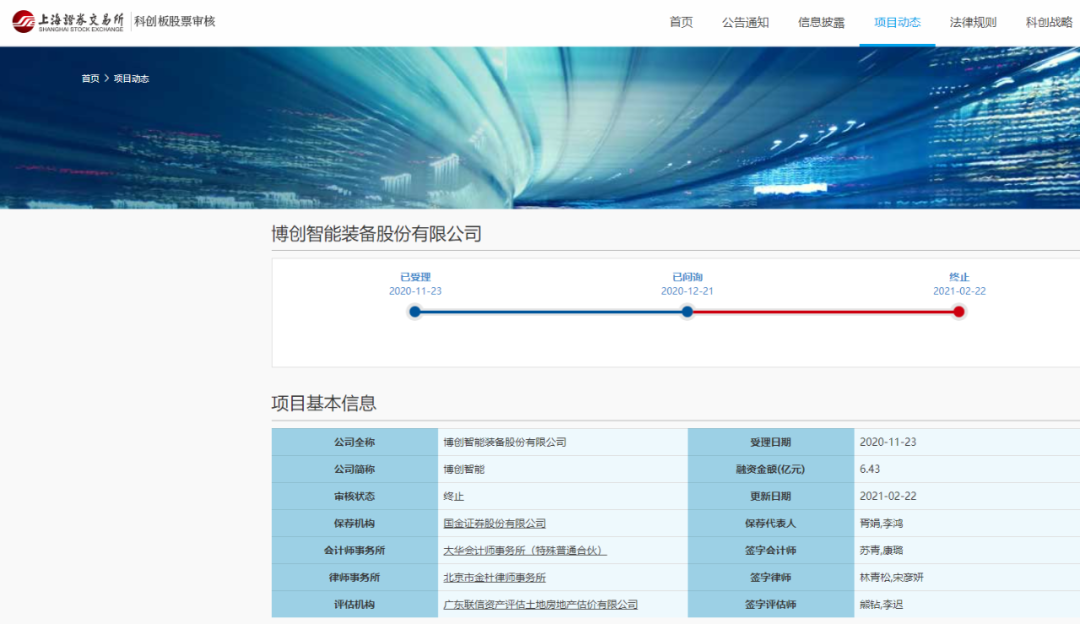This screenshot has width=1080, height=624.
Task: Click 项目动态 in the breadcrumb
Action: tap(131, 79)
